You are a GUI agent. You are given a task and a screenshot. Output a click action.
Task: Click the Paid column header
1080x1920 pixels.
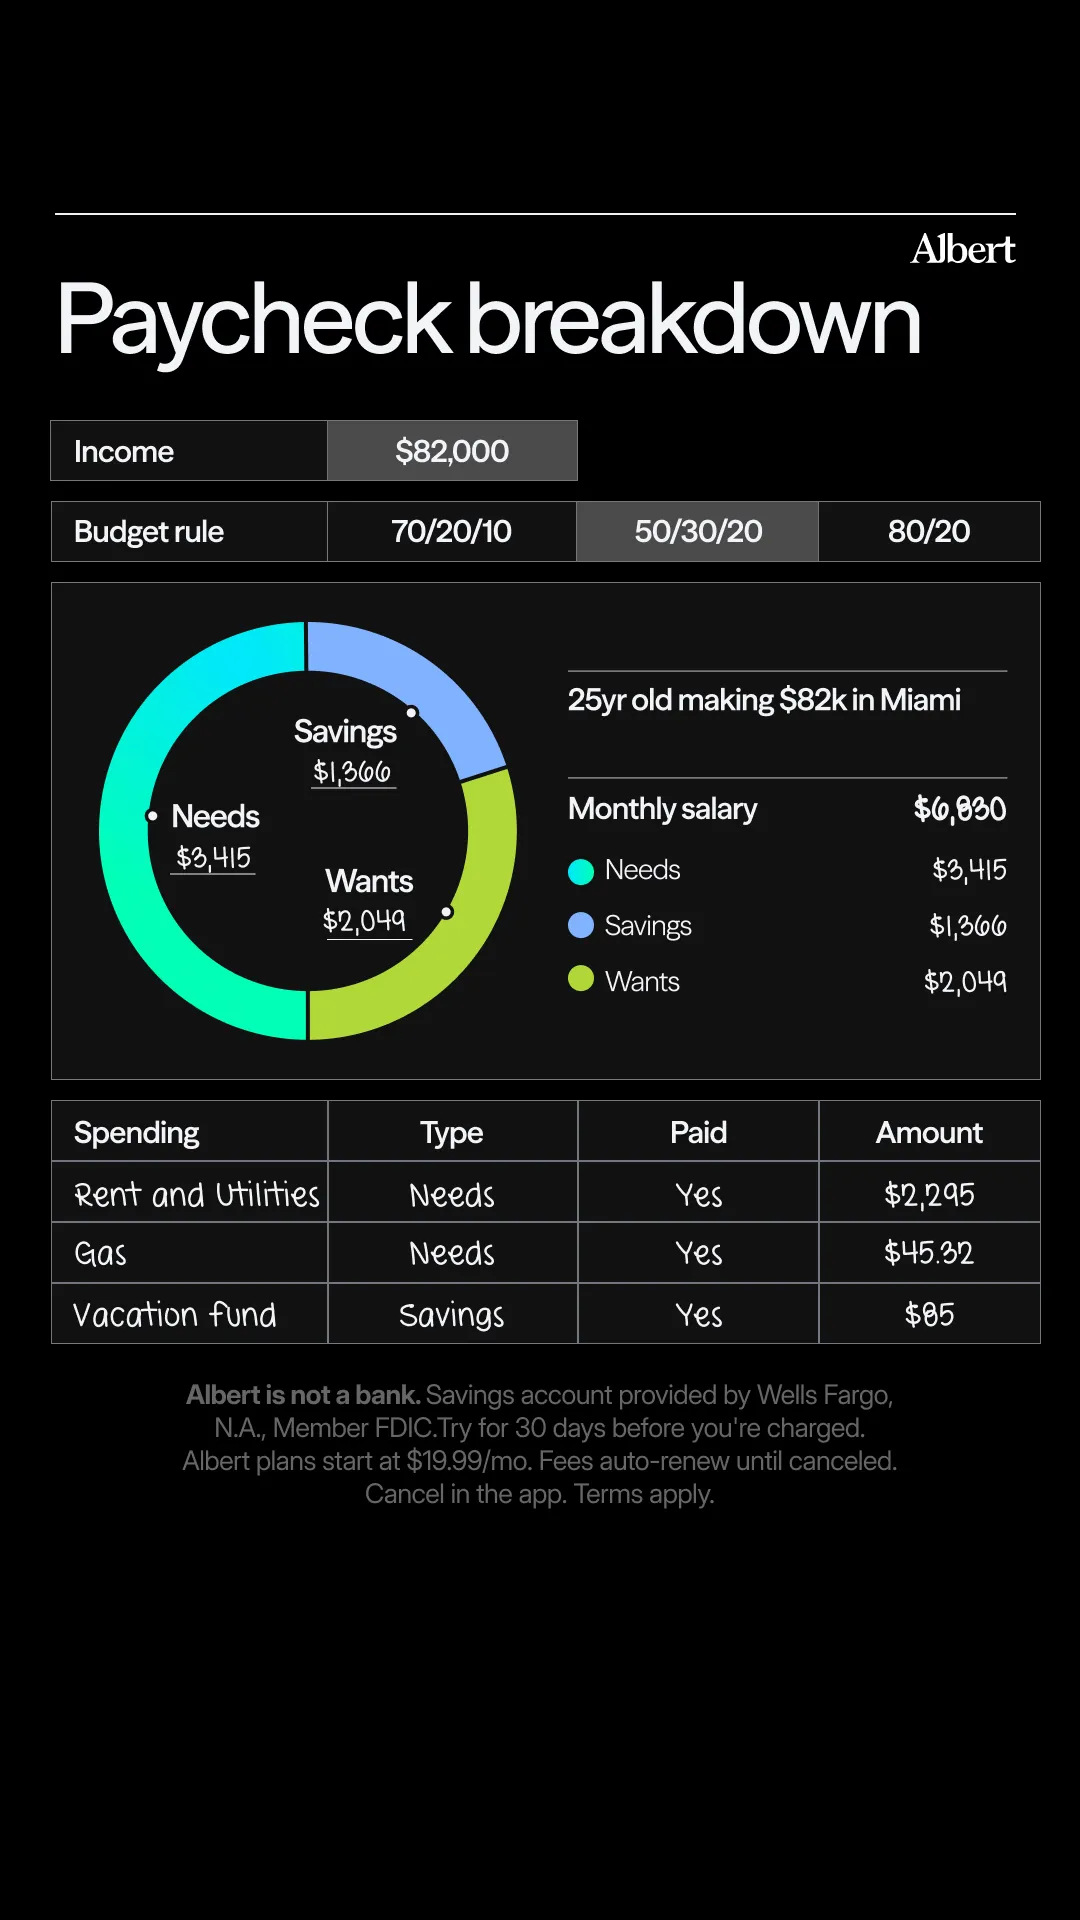(x=698, y=1132)
